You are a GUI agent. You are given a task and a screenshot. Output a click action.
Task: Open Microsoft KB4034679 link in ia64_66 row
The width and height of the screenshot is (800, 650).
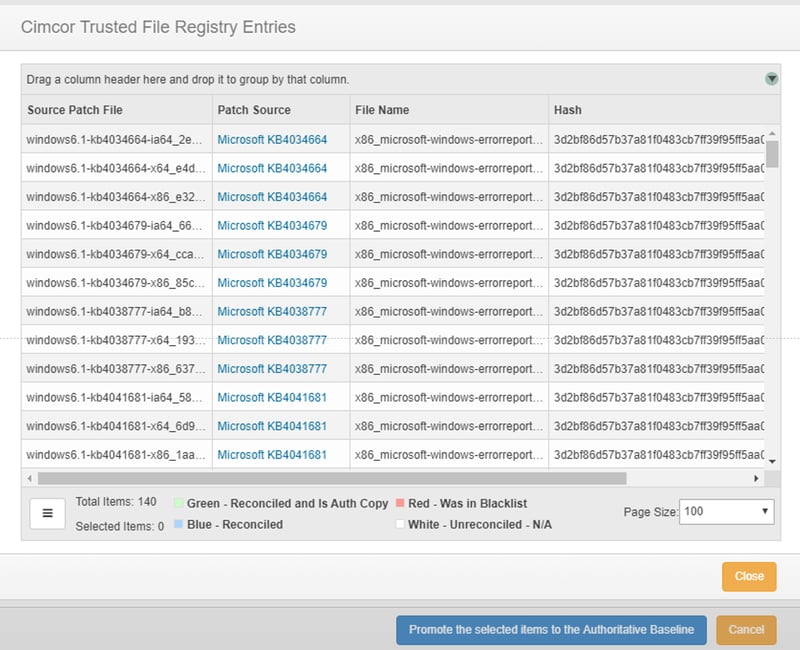click(x=272, y=226)
